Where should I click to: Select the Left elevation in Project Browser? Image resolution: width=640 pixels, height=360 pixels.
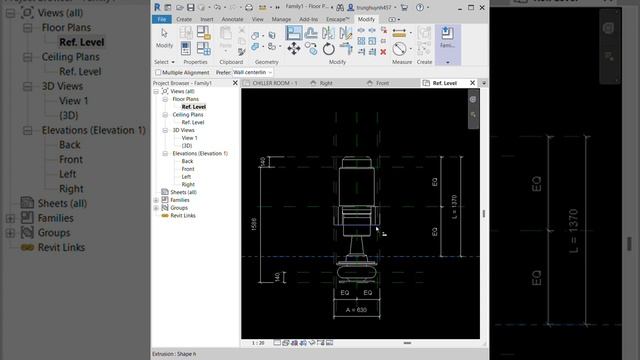click(186, 177)
